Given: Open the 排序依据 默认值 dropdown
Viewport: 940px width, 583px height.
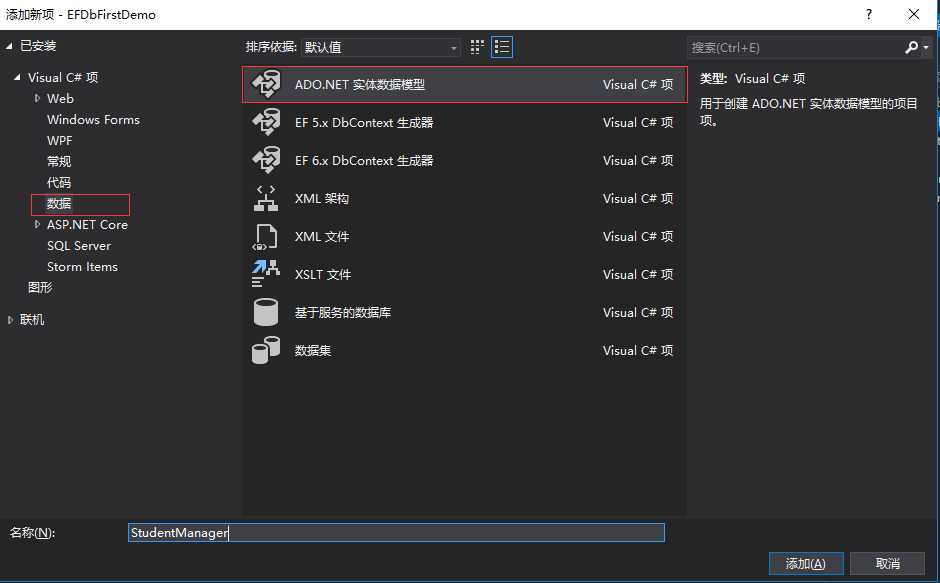Looking at the screenshot, I should pos(381,47).
